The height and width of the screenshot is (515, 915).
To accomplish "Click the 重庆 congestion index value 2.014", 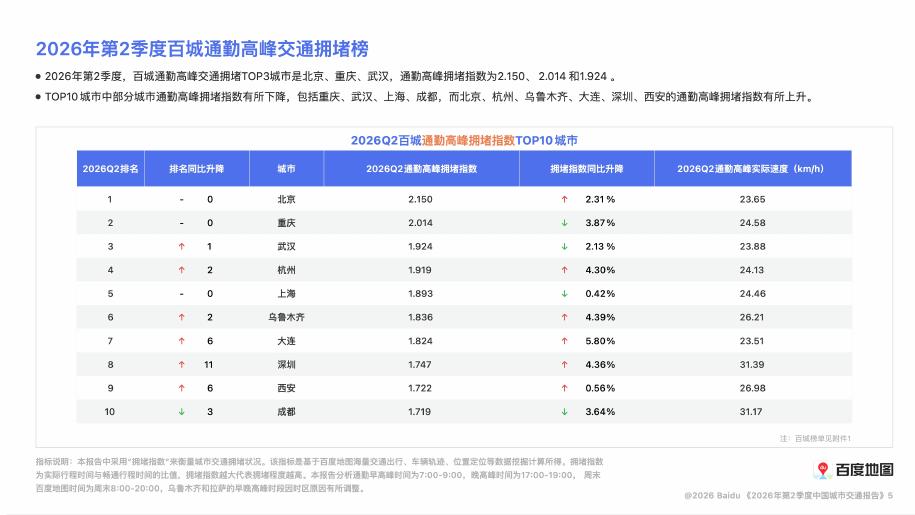I will click(x=420, y=223).
